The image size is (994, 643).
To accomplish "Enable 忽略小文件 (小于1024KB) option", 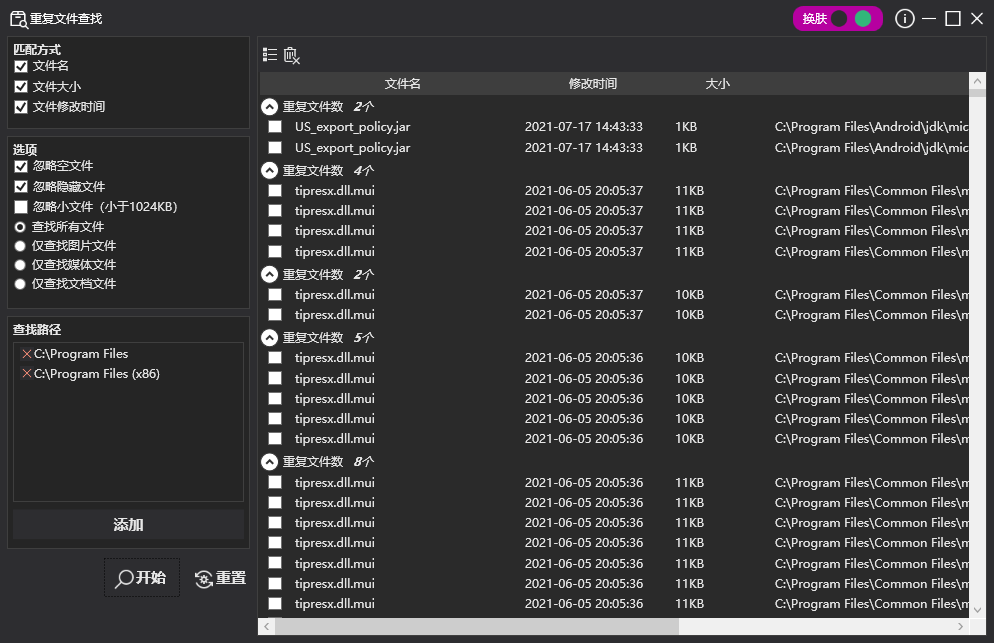I will point(22,206).
